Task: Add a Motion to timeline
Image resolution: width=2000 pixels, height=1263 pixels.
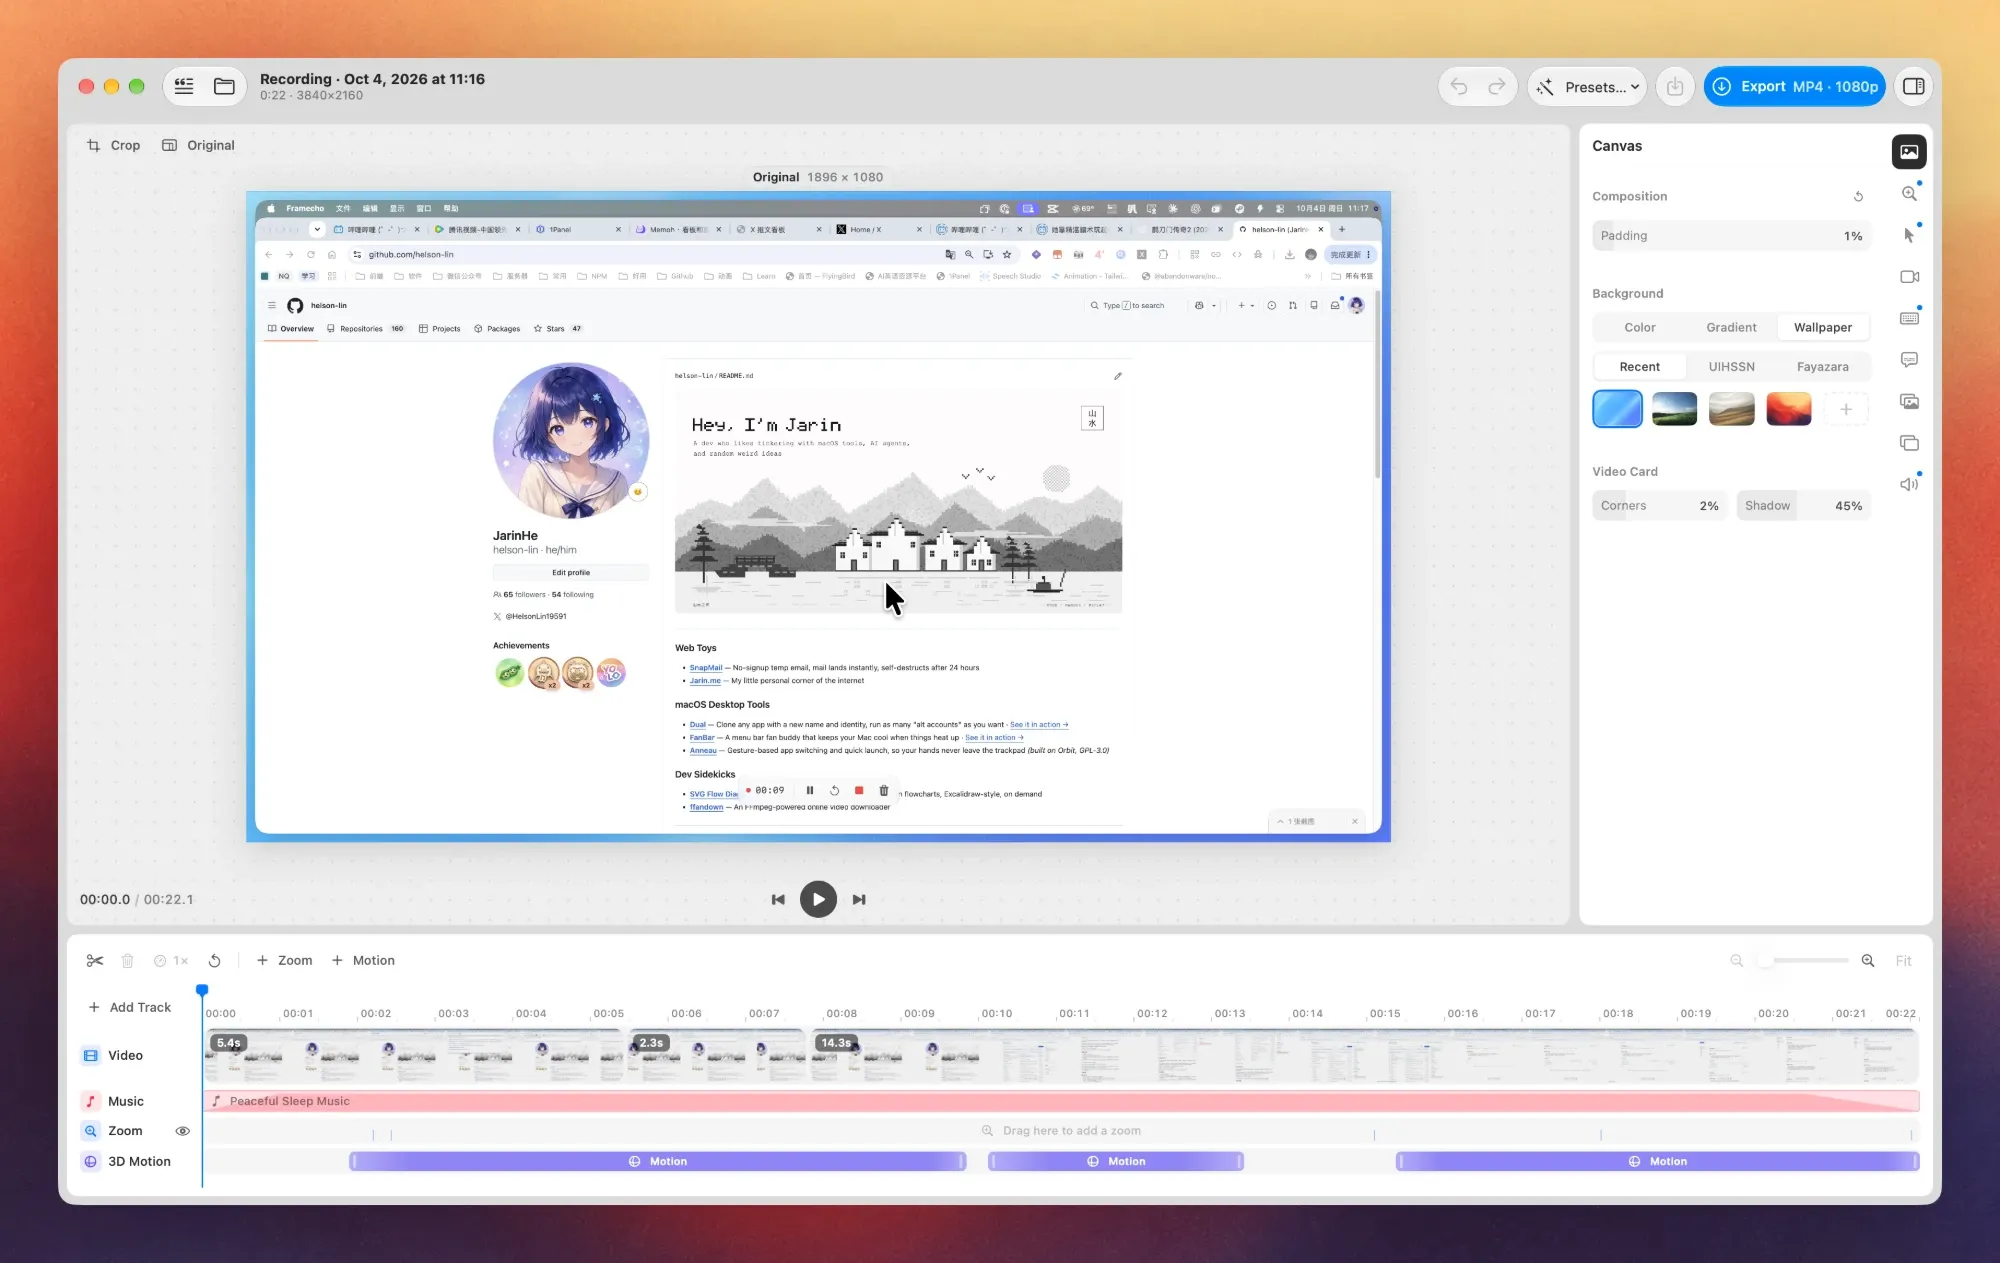Action: tap(363, 960)
